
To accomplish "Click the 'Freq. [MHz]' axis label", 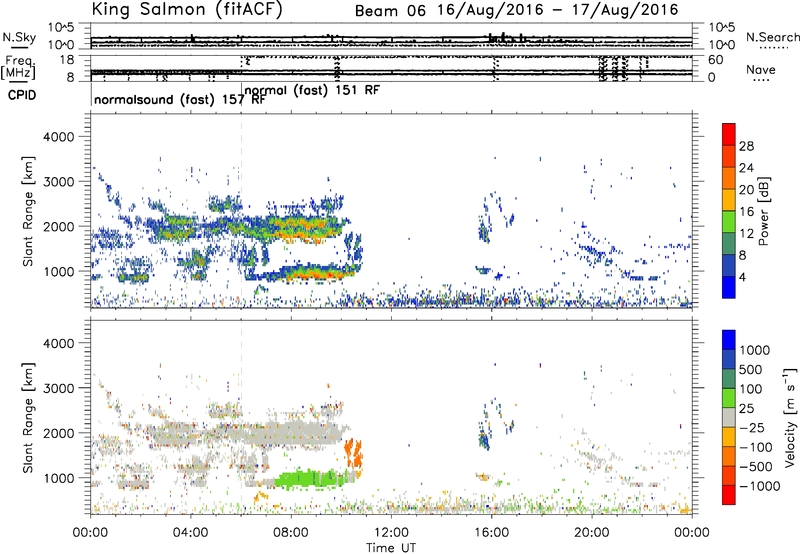I will (18, 68).
